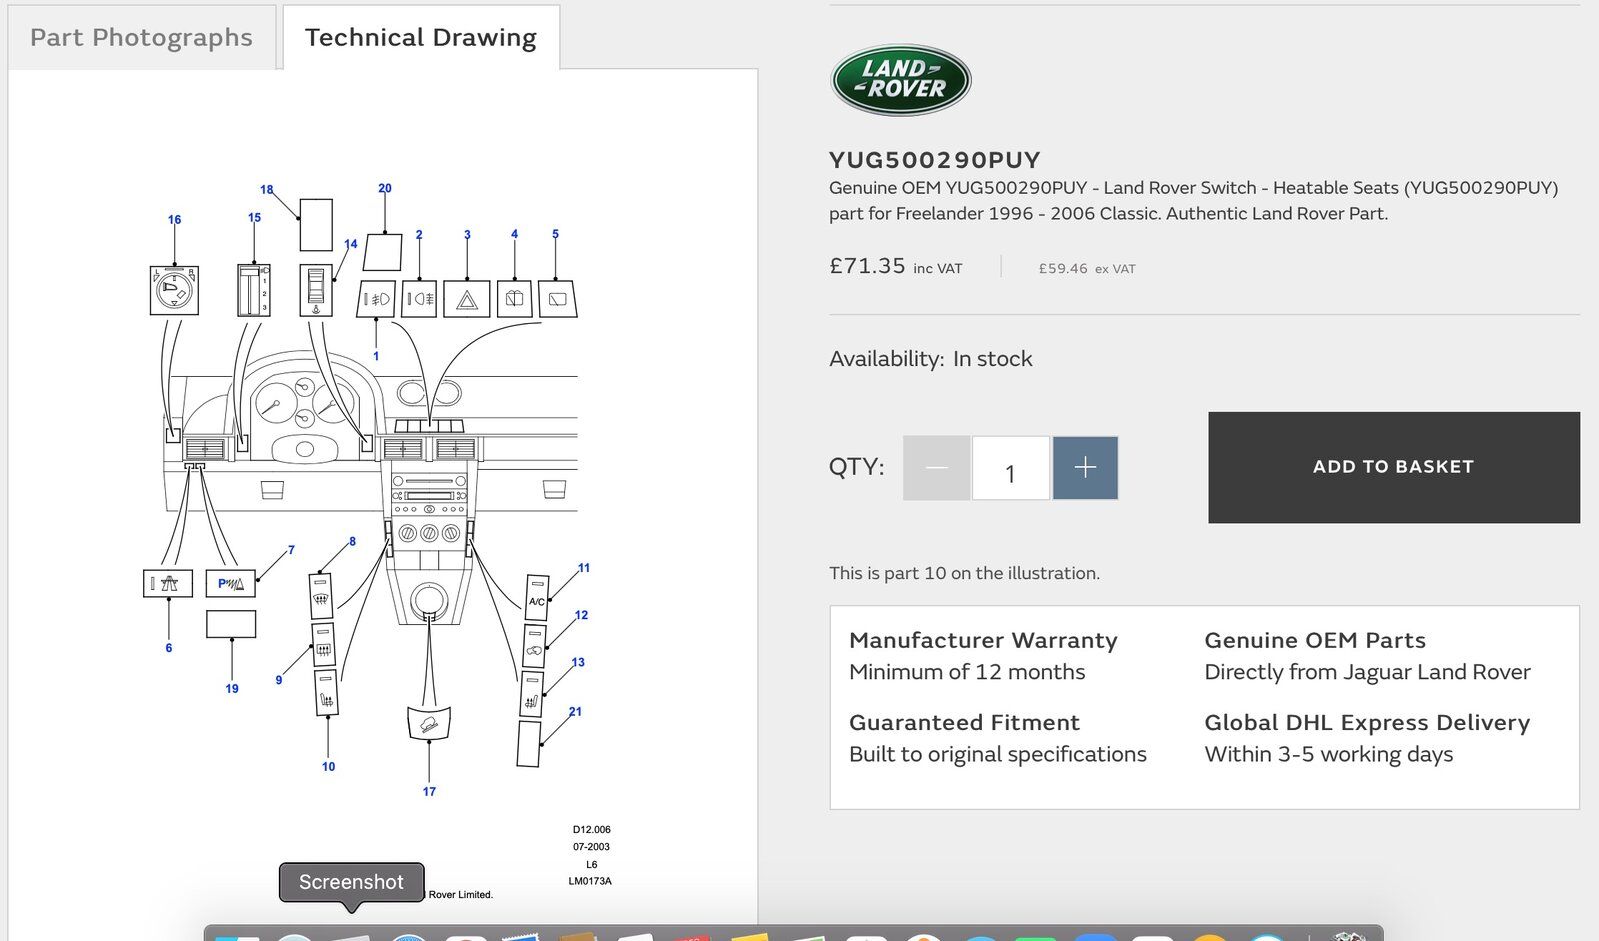
Task: Click the blank switch box, part 20
Action: click(383, 252)
